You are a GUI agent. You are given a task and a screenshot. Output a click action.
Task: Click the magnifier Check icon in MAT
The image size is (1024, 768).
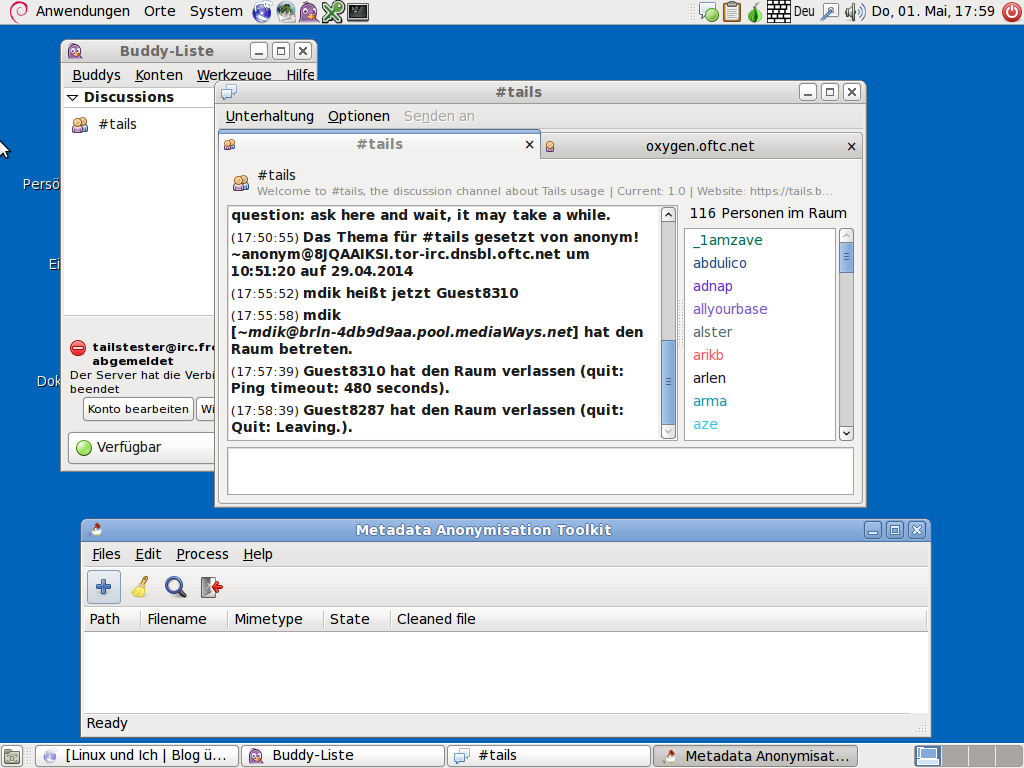[176, 587]
